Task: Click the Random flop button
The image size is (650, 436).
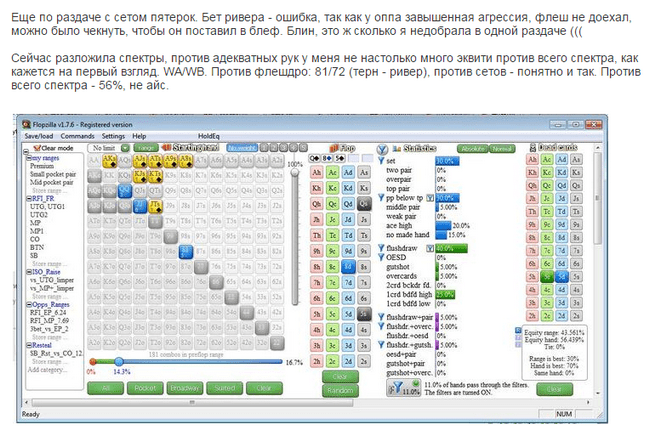Action: (340, 390)
